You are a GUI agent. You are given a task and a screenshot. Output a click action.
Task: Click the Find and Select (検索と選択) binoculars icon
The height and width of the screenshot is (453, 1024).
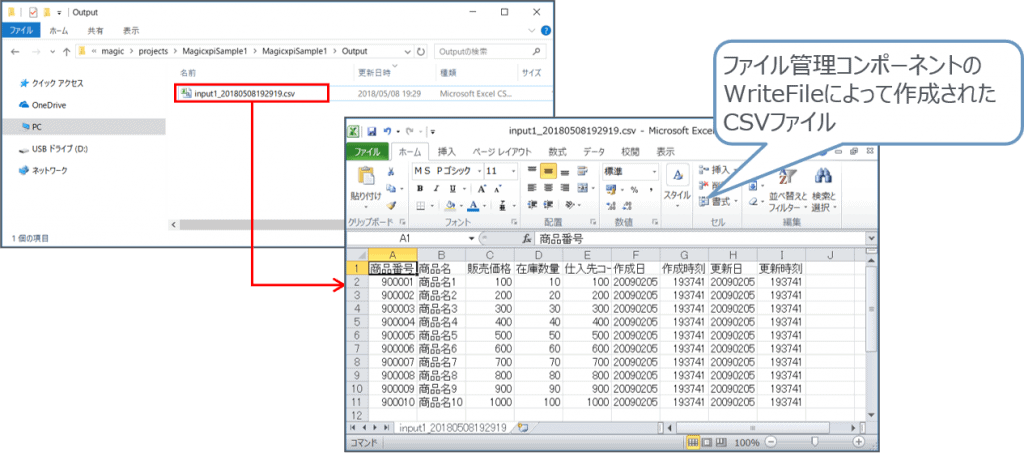coord(823,179)
